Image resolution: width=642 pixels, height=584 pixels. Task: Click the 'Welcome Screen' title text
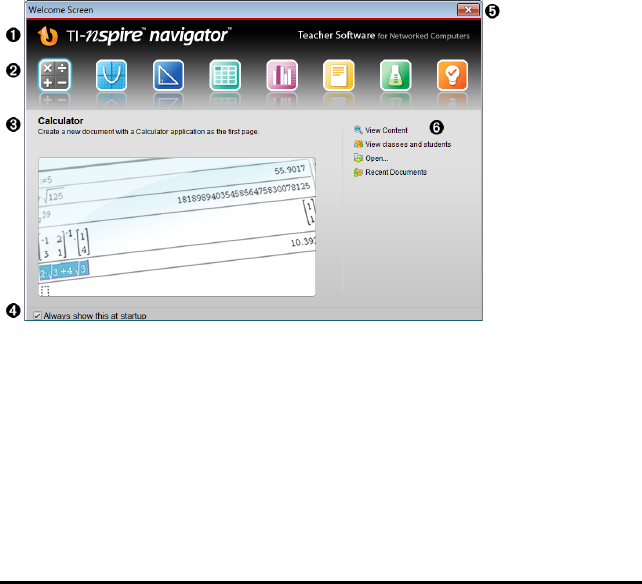click(x=61, y=10)
